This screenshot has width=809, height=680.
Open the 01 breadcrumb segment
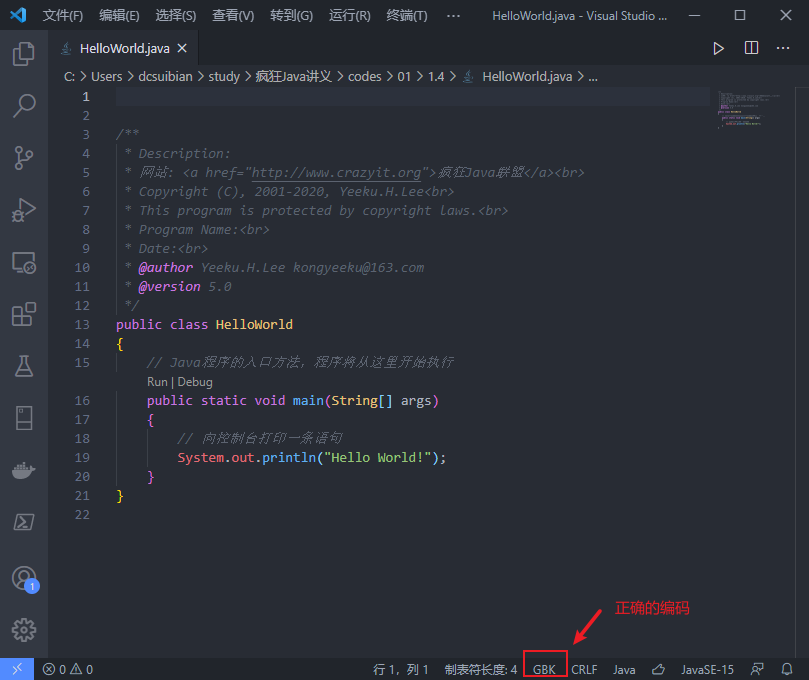pos(404,77)
